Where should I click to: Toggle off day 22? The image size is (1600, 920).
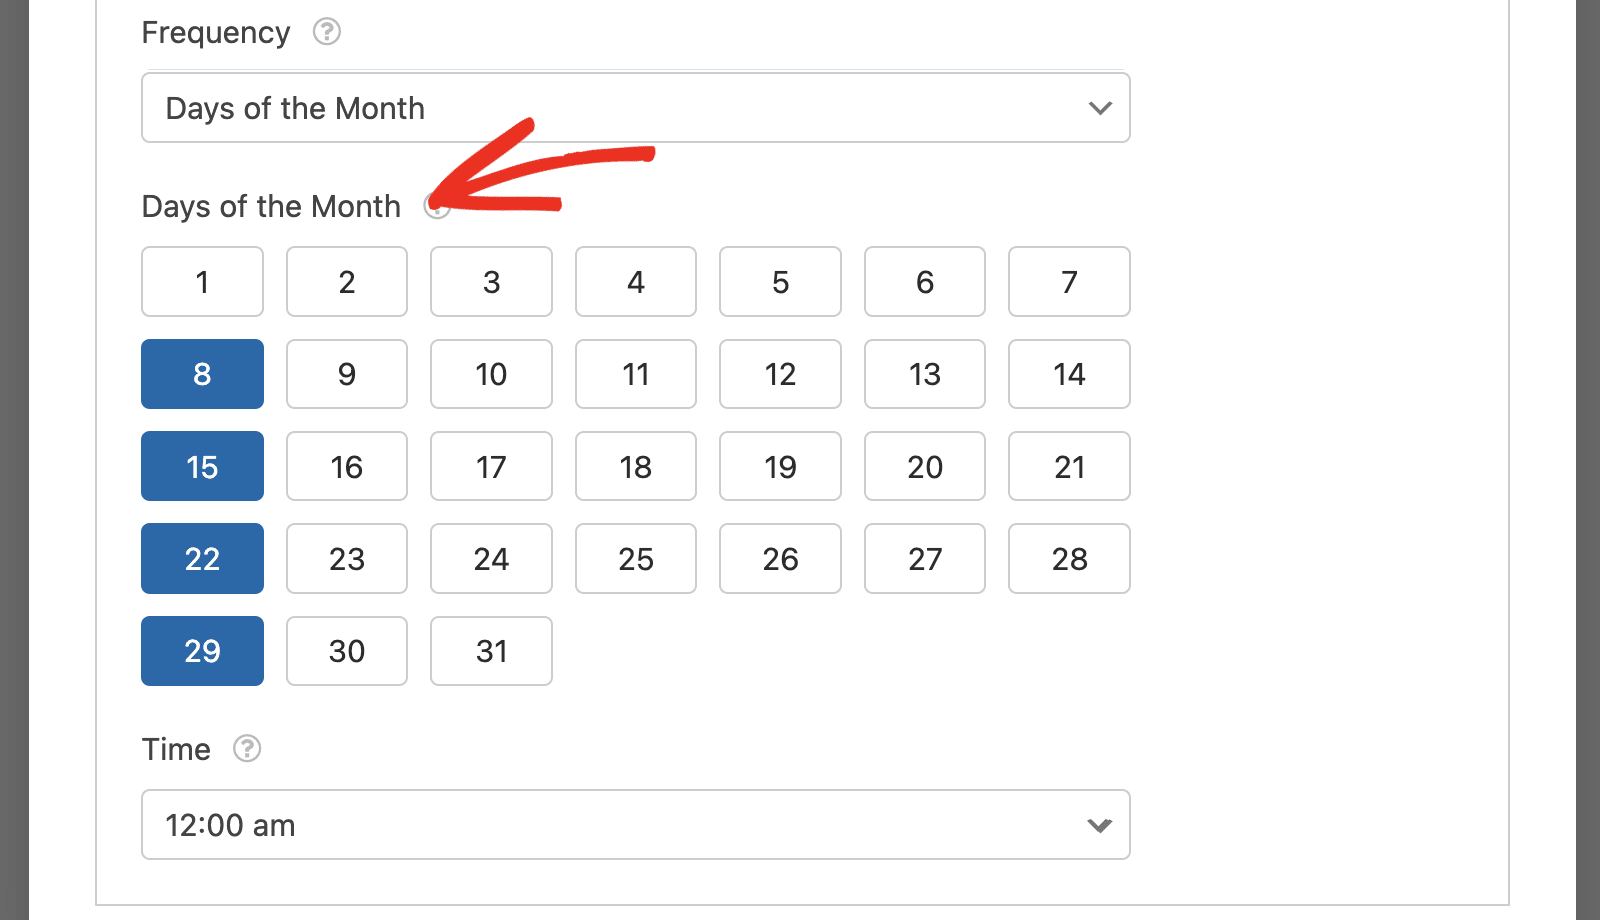click(x=202, y=558)
